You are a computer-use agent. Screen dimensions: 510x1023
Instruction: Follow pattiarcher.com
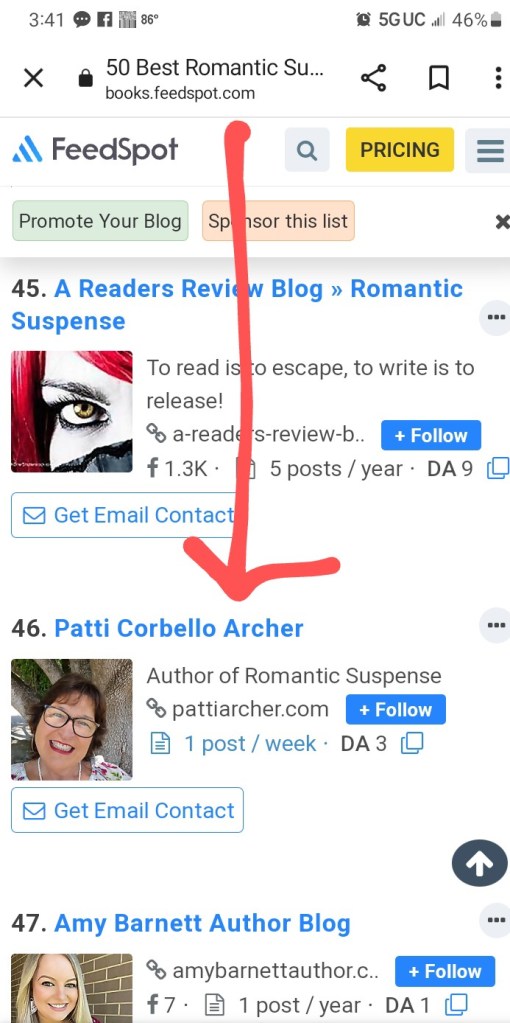(396, 709)
